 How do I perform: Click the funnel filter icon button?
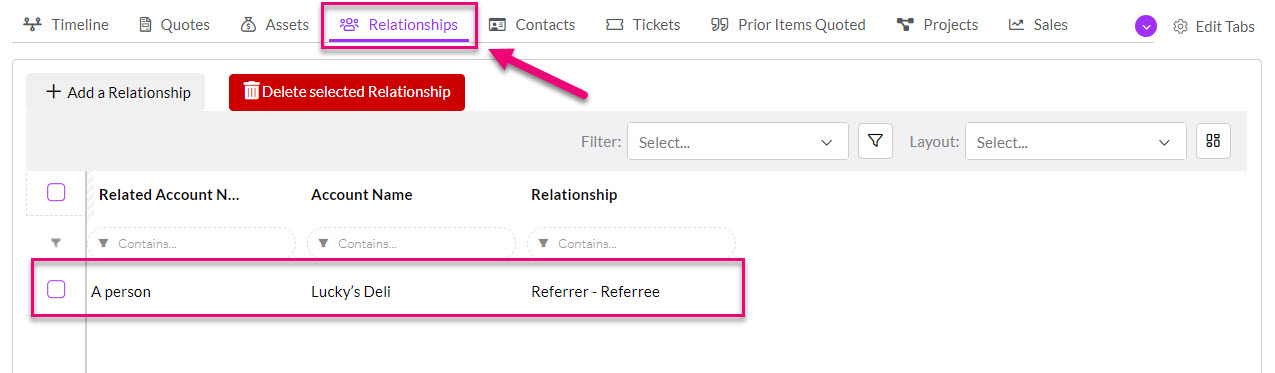(x=875, y=141)
